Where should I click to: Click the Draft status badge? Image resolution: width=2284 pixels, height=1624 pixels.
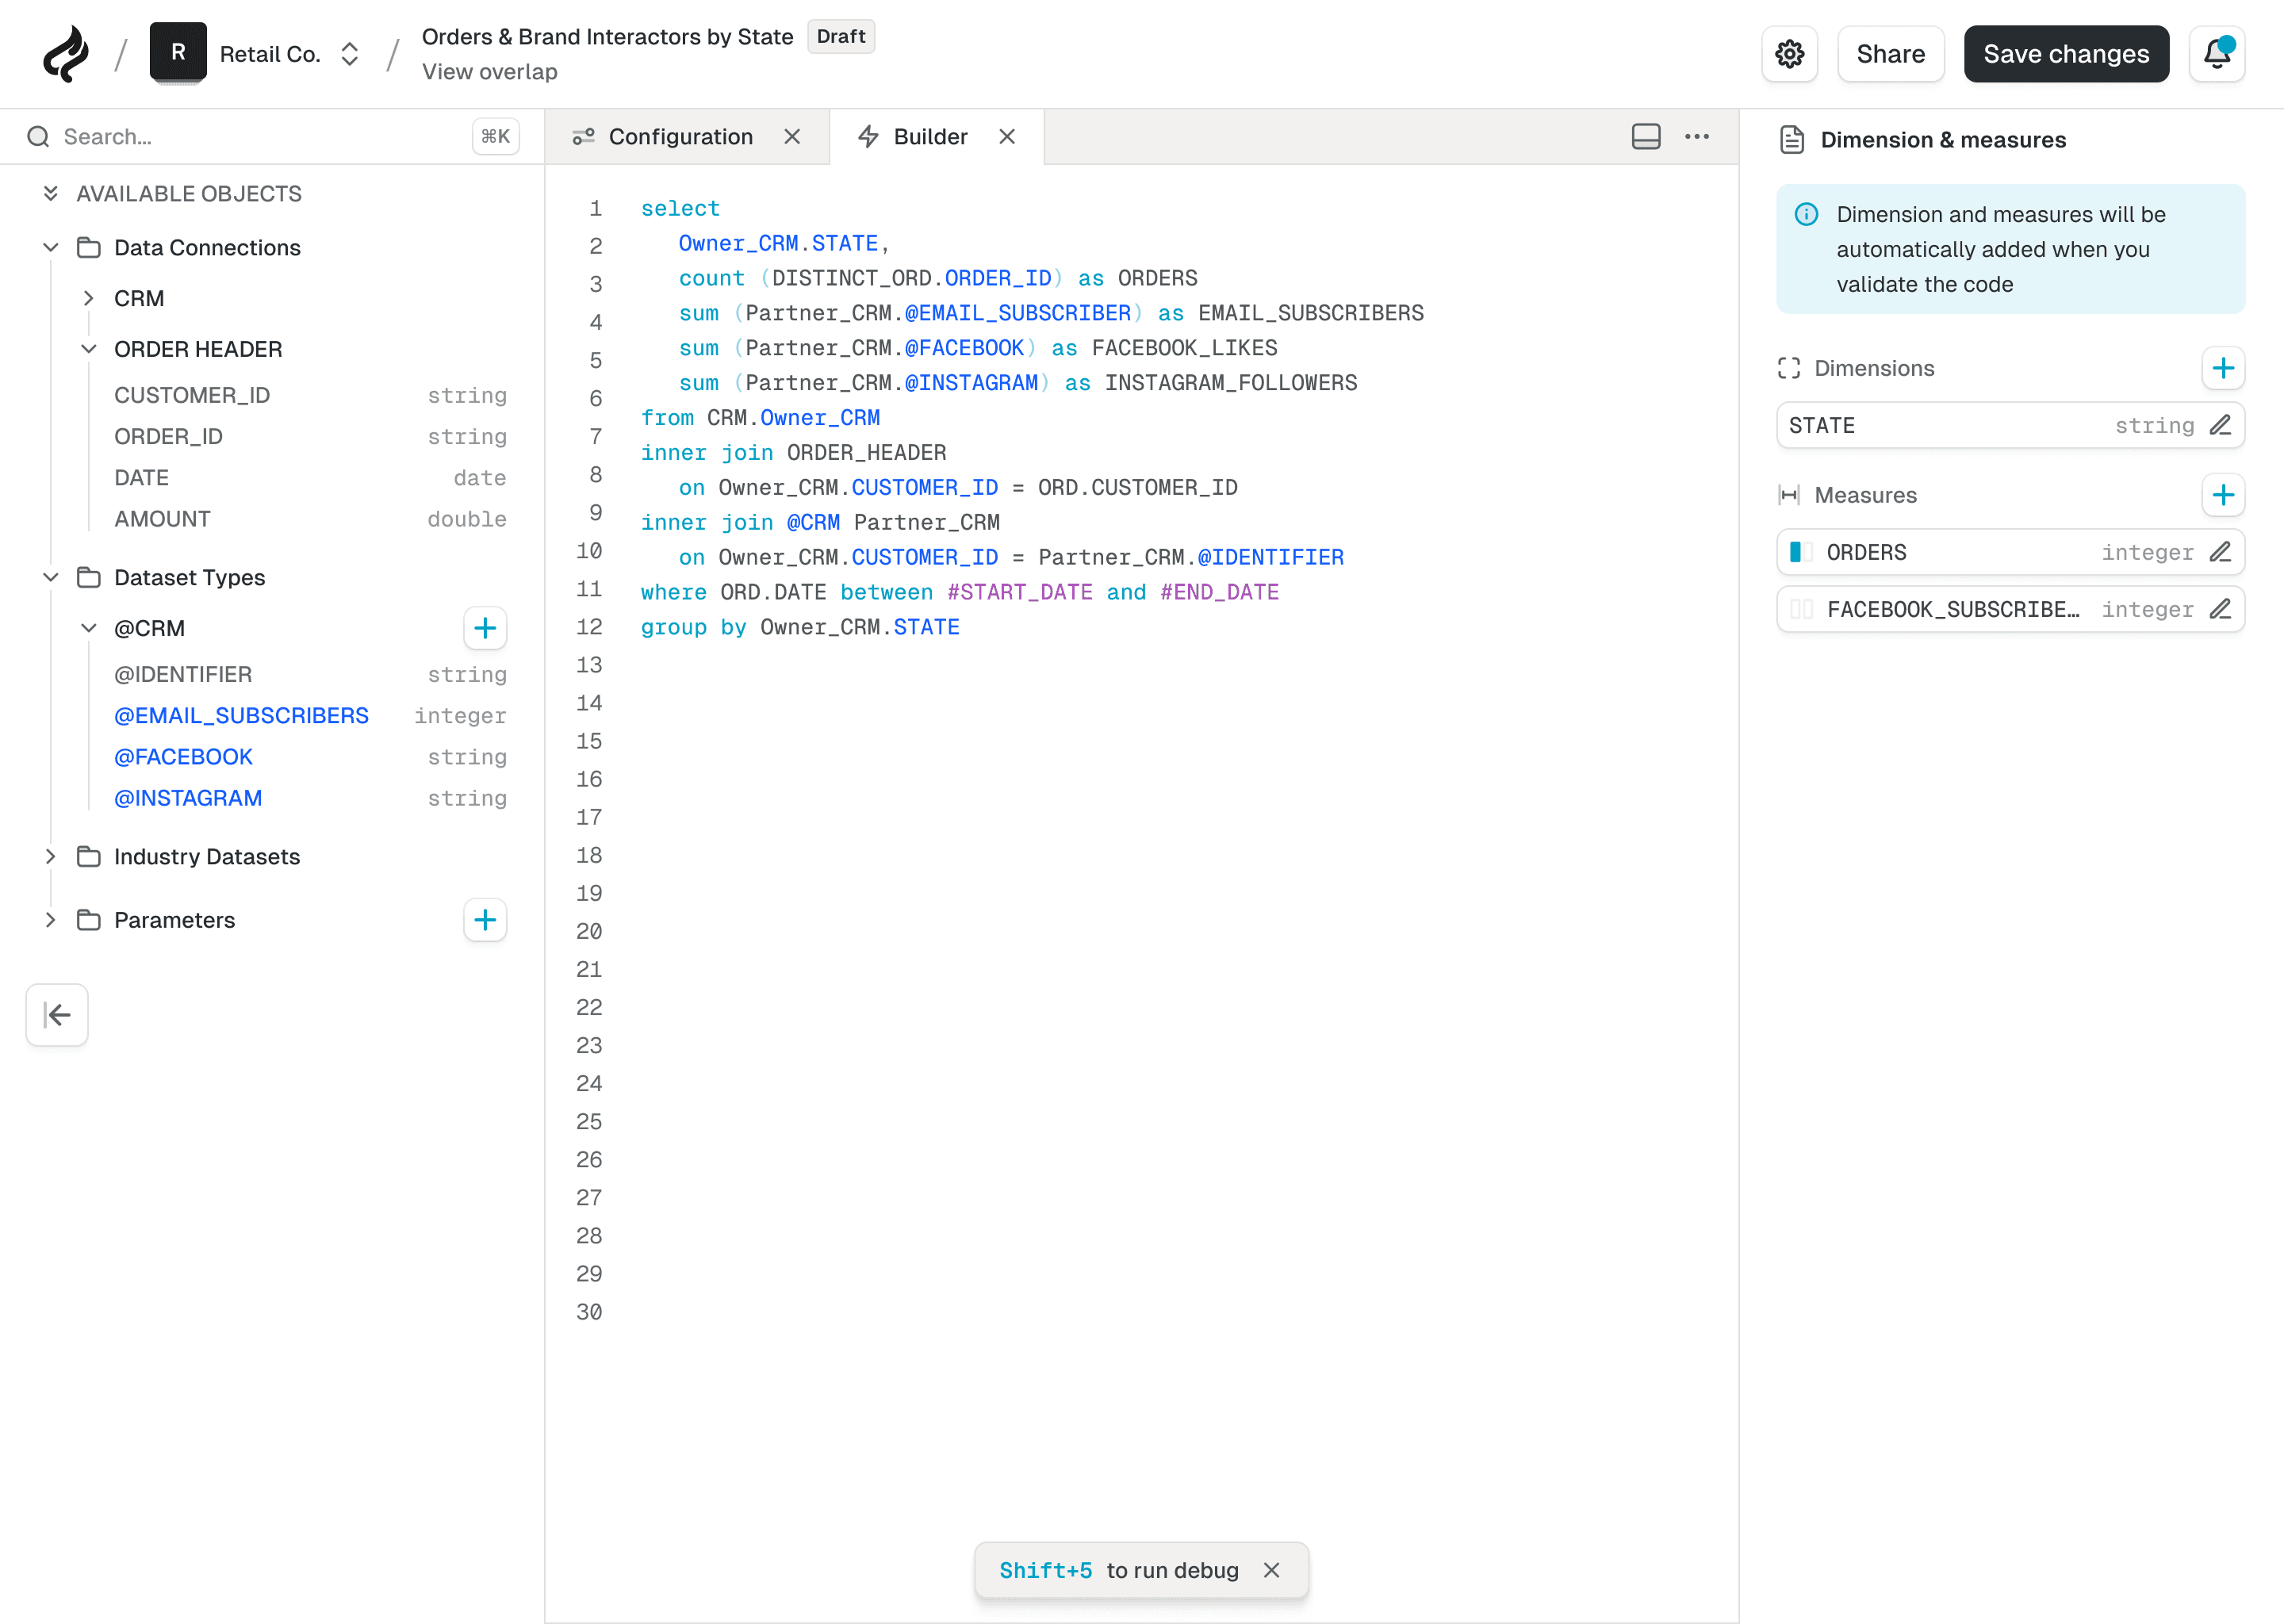pyautogui.click(x=841, y=37)
